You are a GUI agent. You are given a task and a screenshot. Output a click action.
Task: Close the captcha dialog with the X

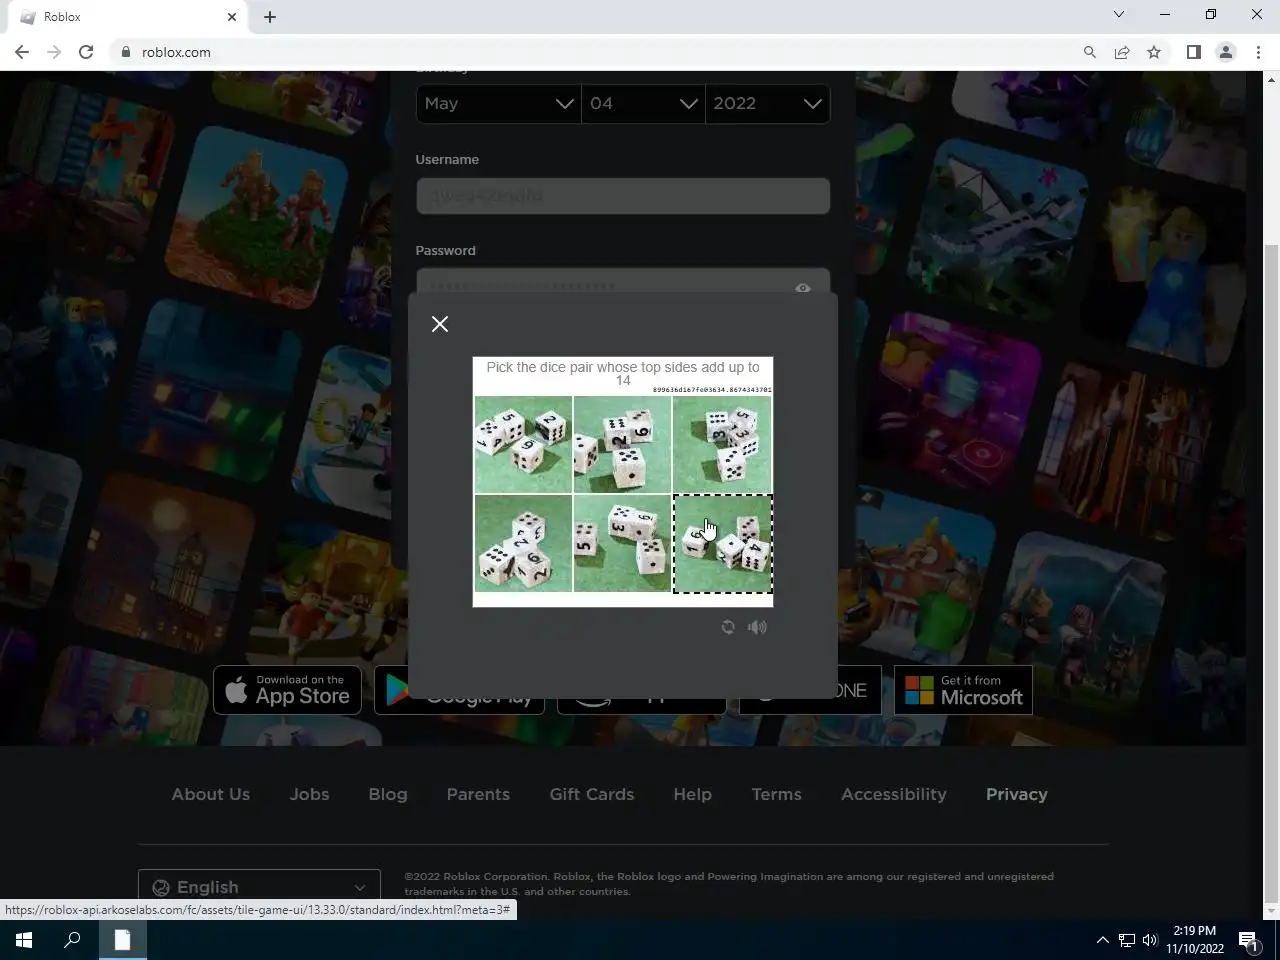tap(440, 324)
